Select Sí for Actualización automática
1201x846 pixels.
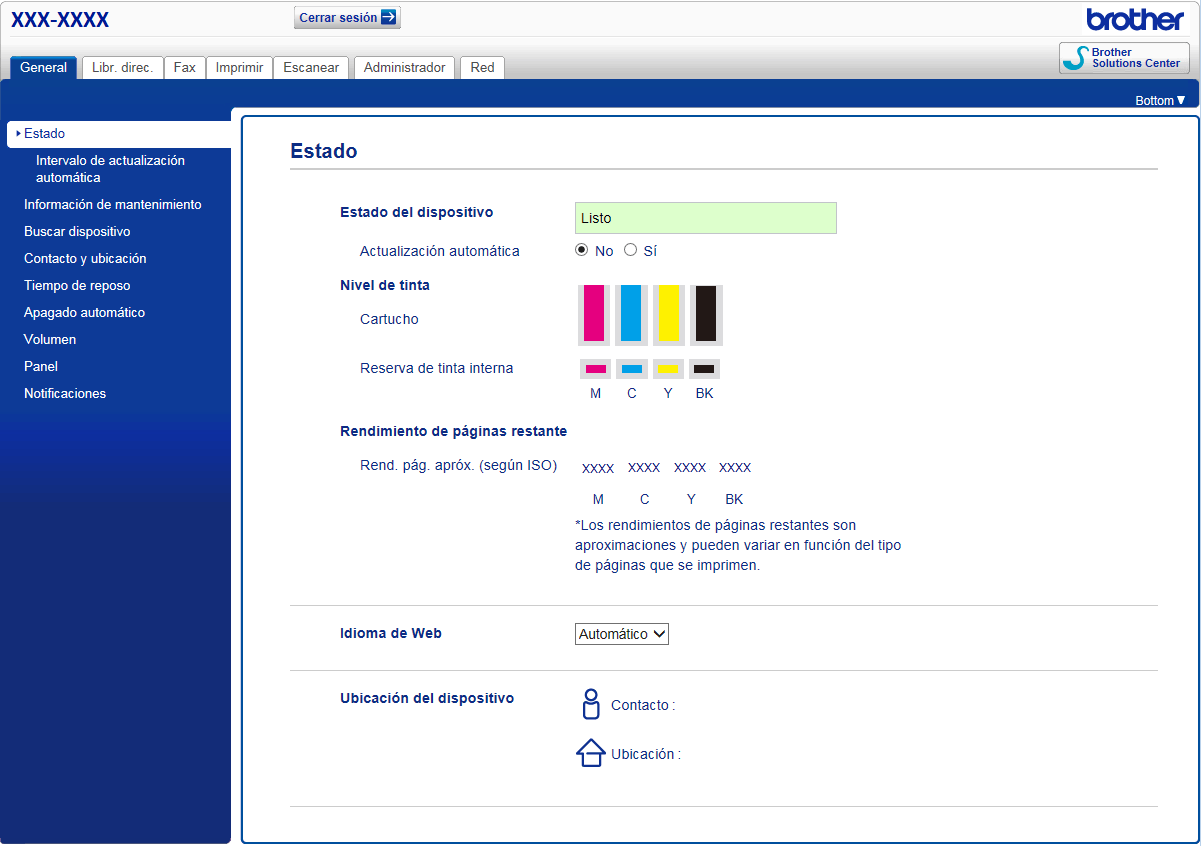[x=630, y=250]
